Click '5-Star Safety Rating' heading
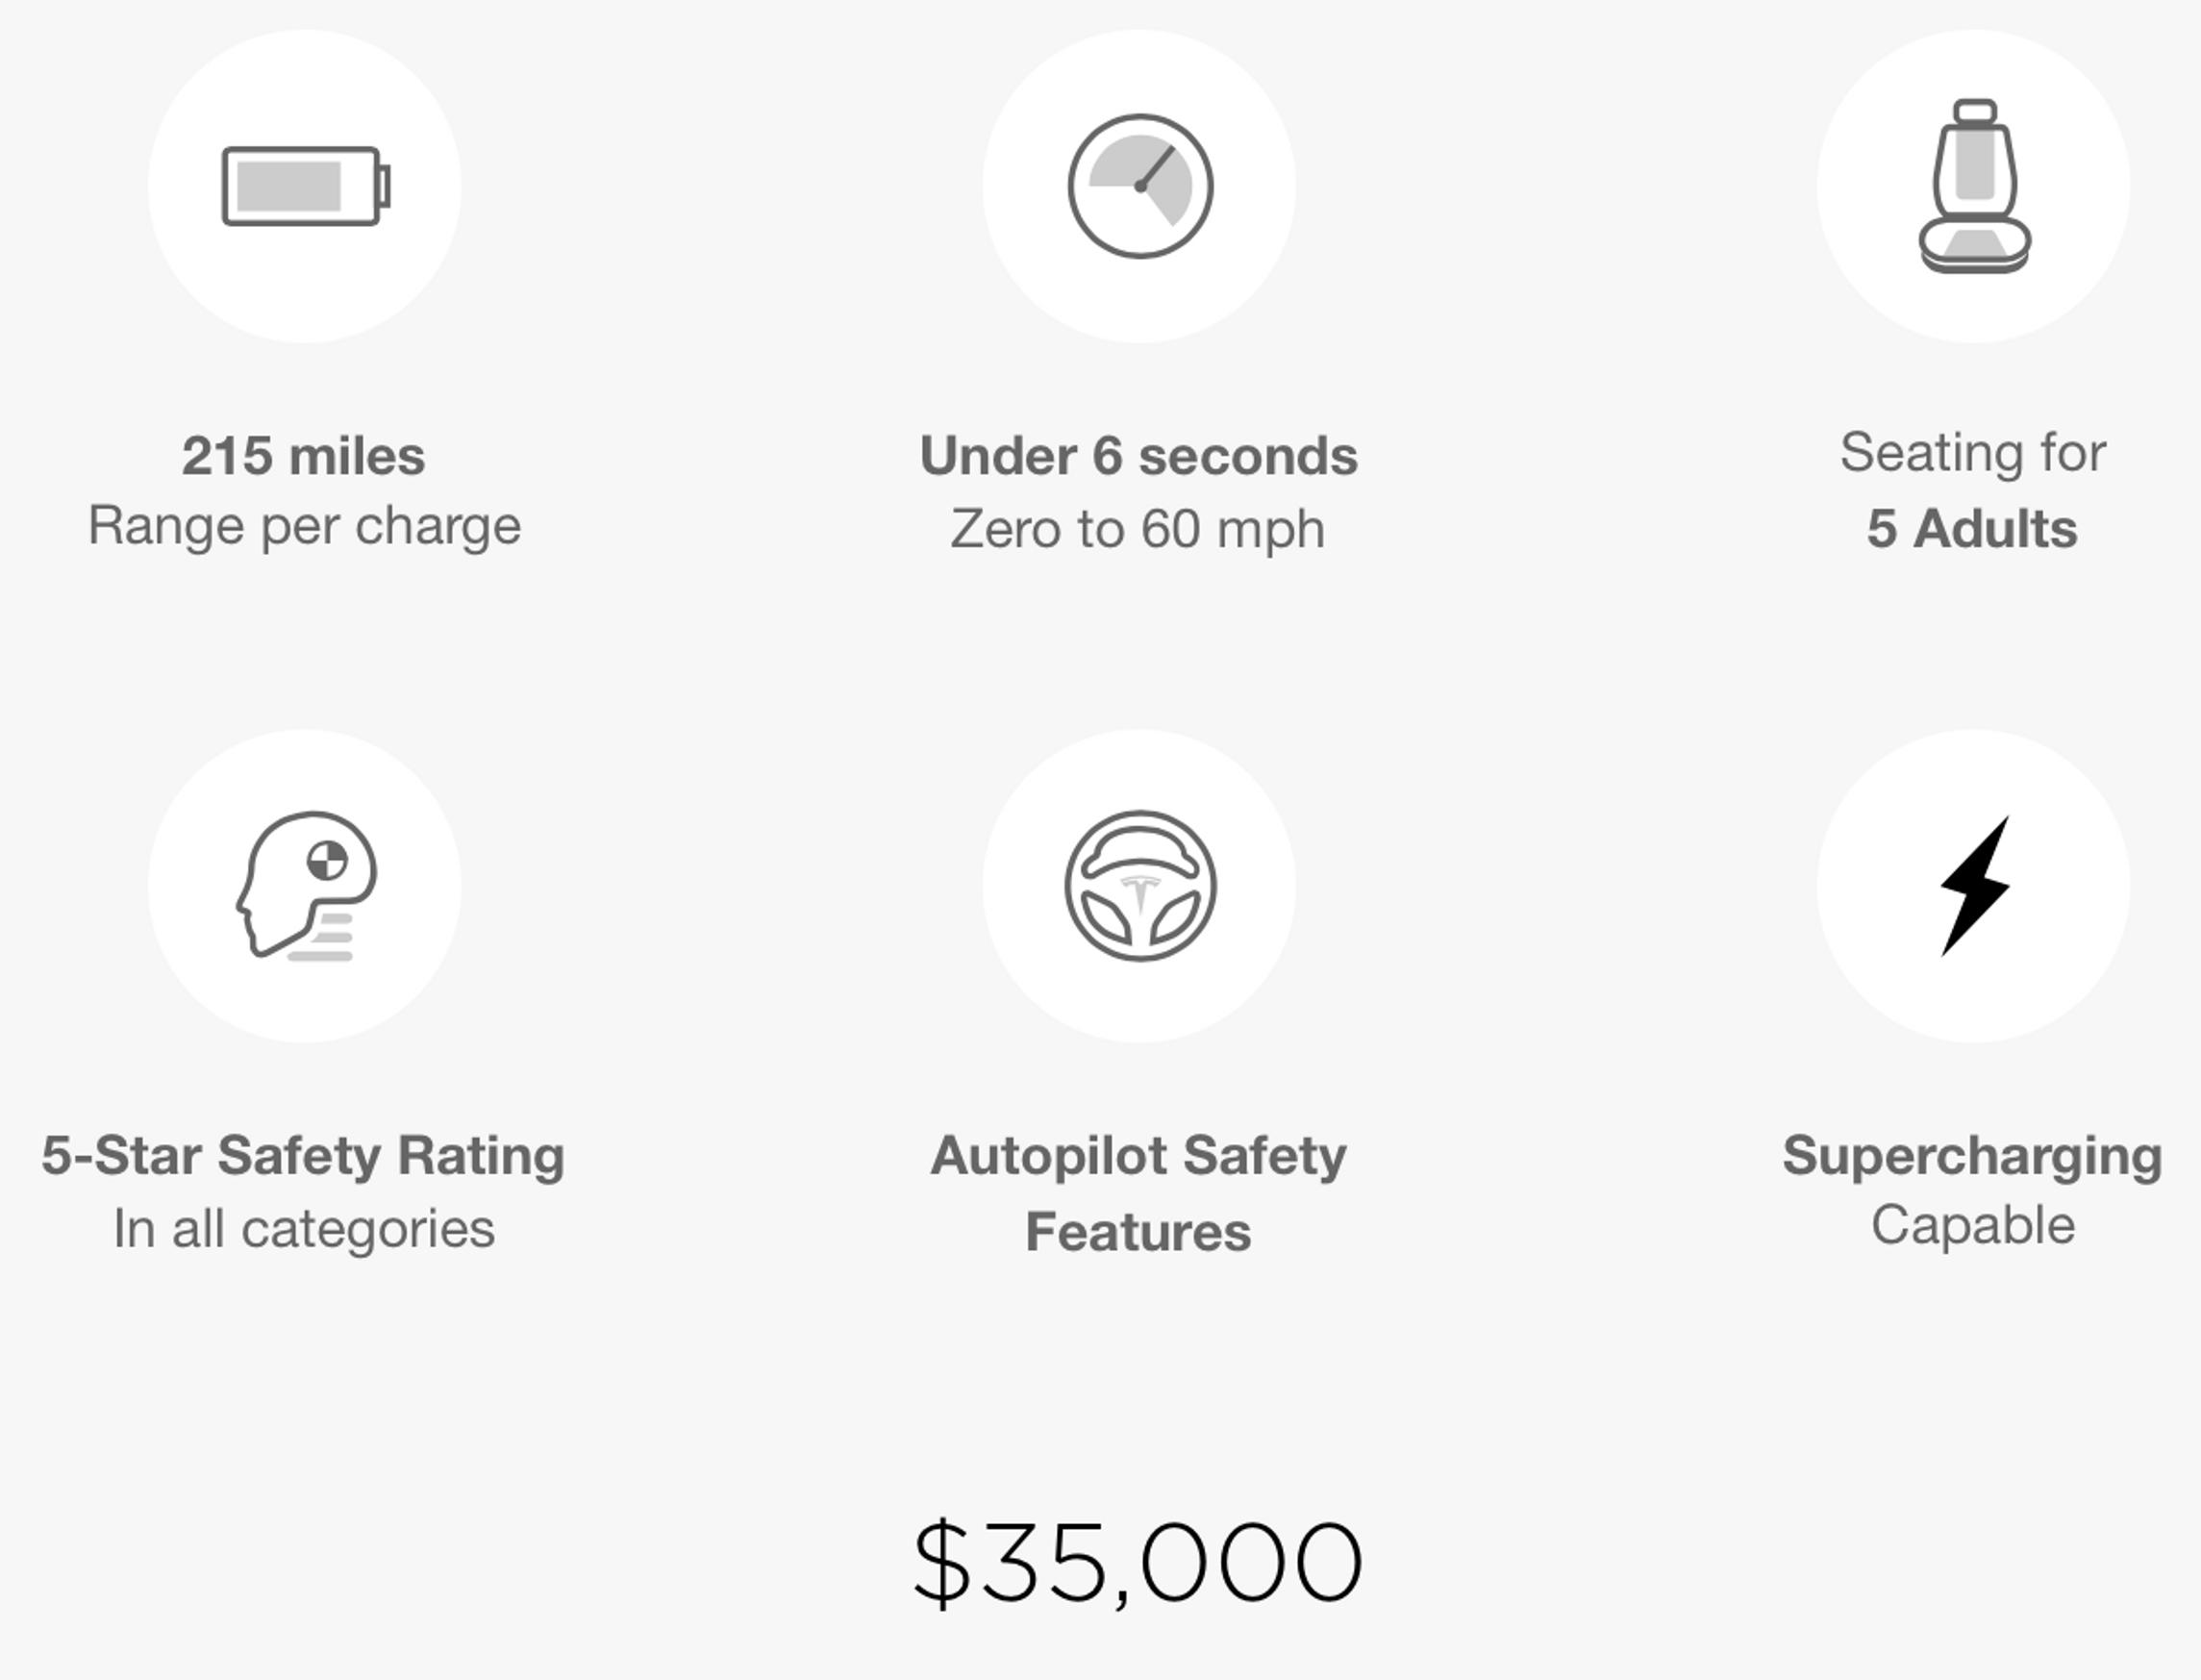 click(303, 1157)
